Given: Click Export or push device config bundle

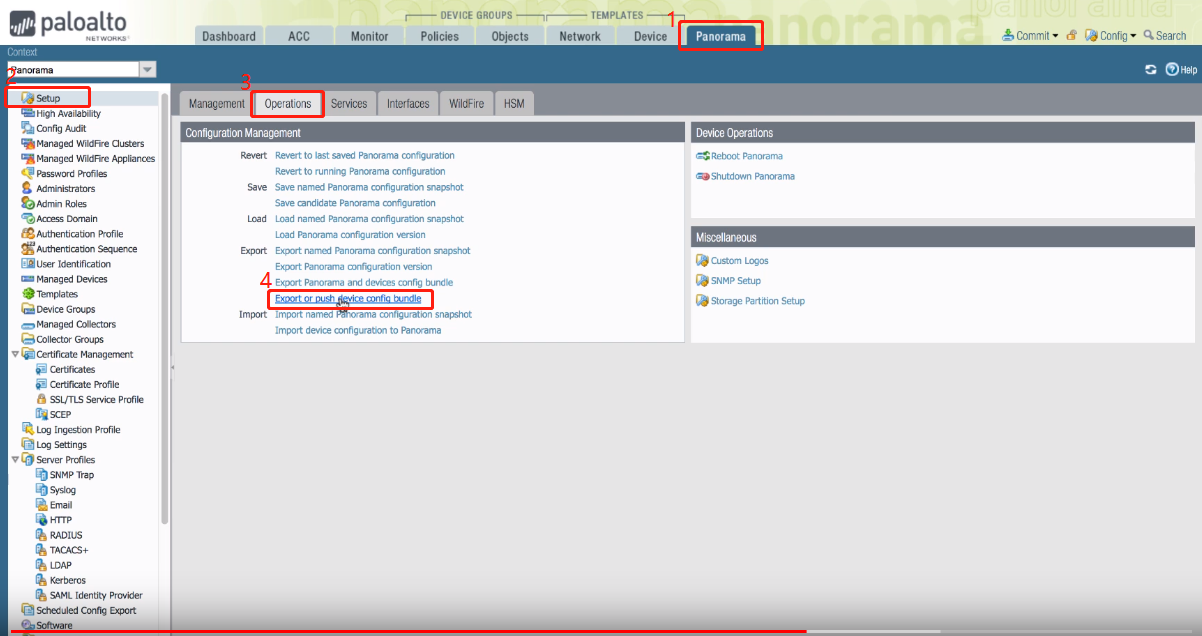Looking at the screenshot, I should coord(354,299).
